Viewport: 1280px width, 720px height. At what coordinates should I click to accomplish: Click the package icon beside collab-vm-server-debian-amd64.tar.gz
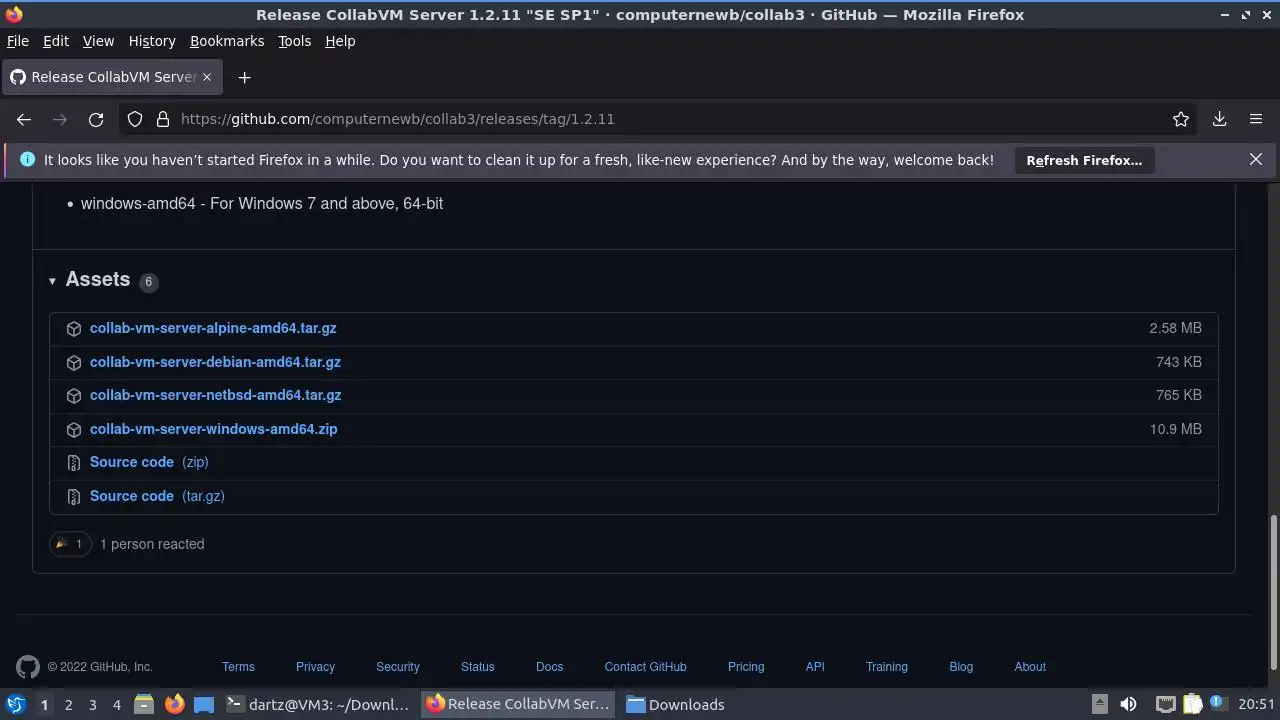pyautogui.click(x=74, y=363)
